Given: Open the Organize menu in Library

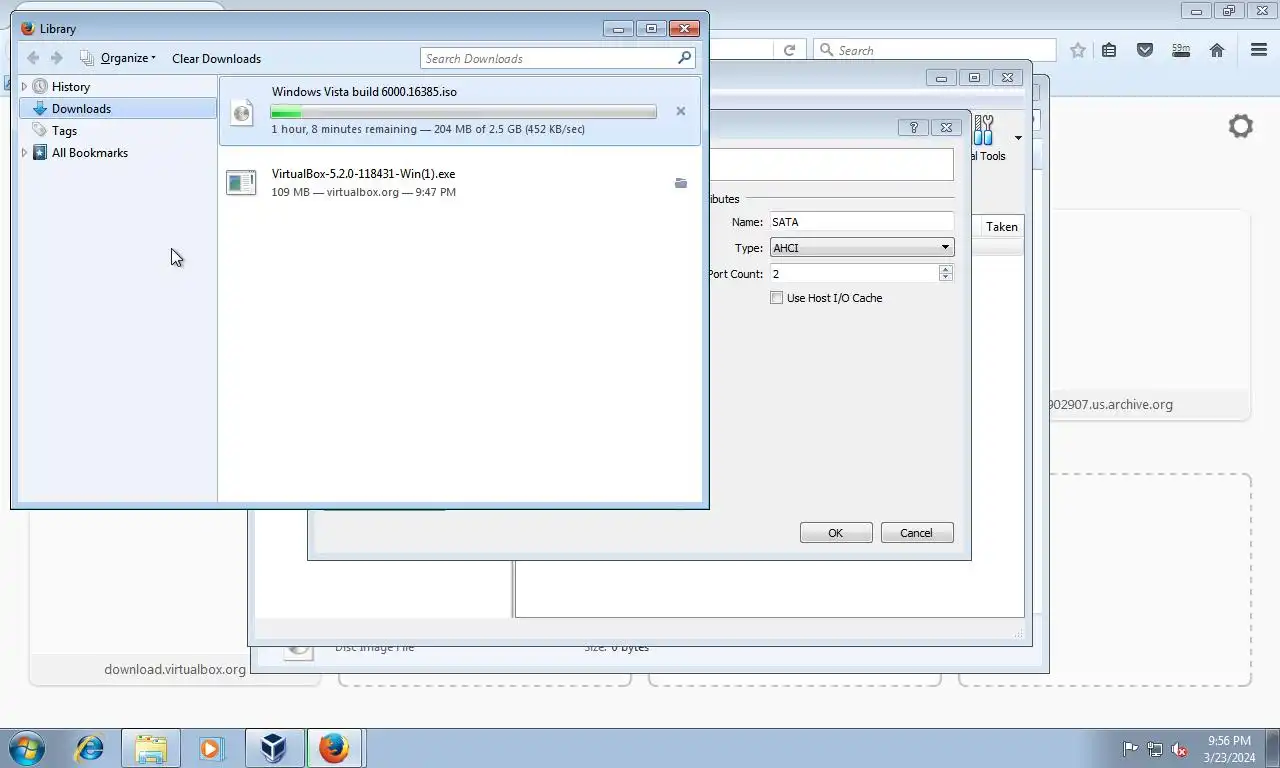Looking at the screenshot, I should (x=118, y=58).
